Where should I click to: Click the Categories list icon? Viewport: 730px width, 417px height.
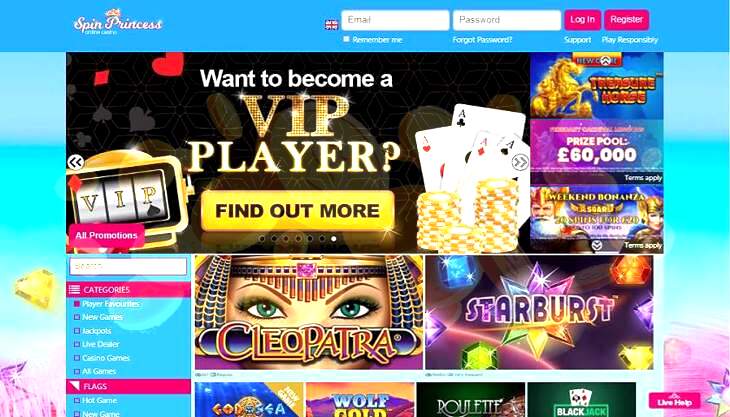tap(74, 289)
